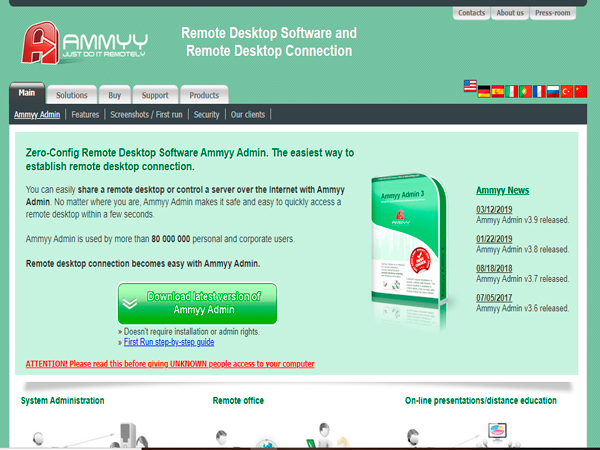
Task: Click the Ammyy Admin v3.9 released text
Action: pos(522,220)
